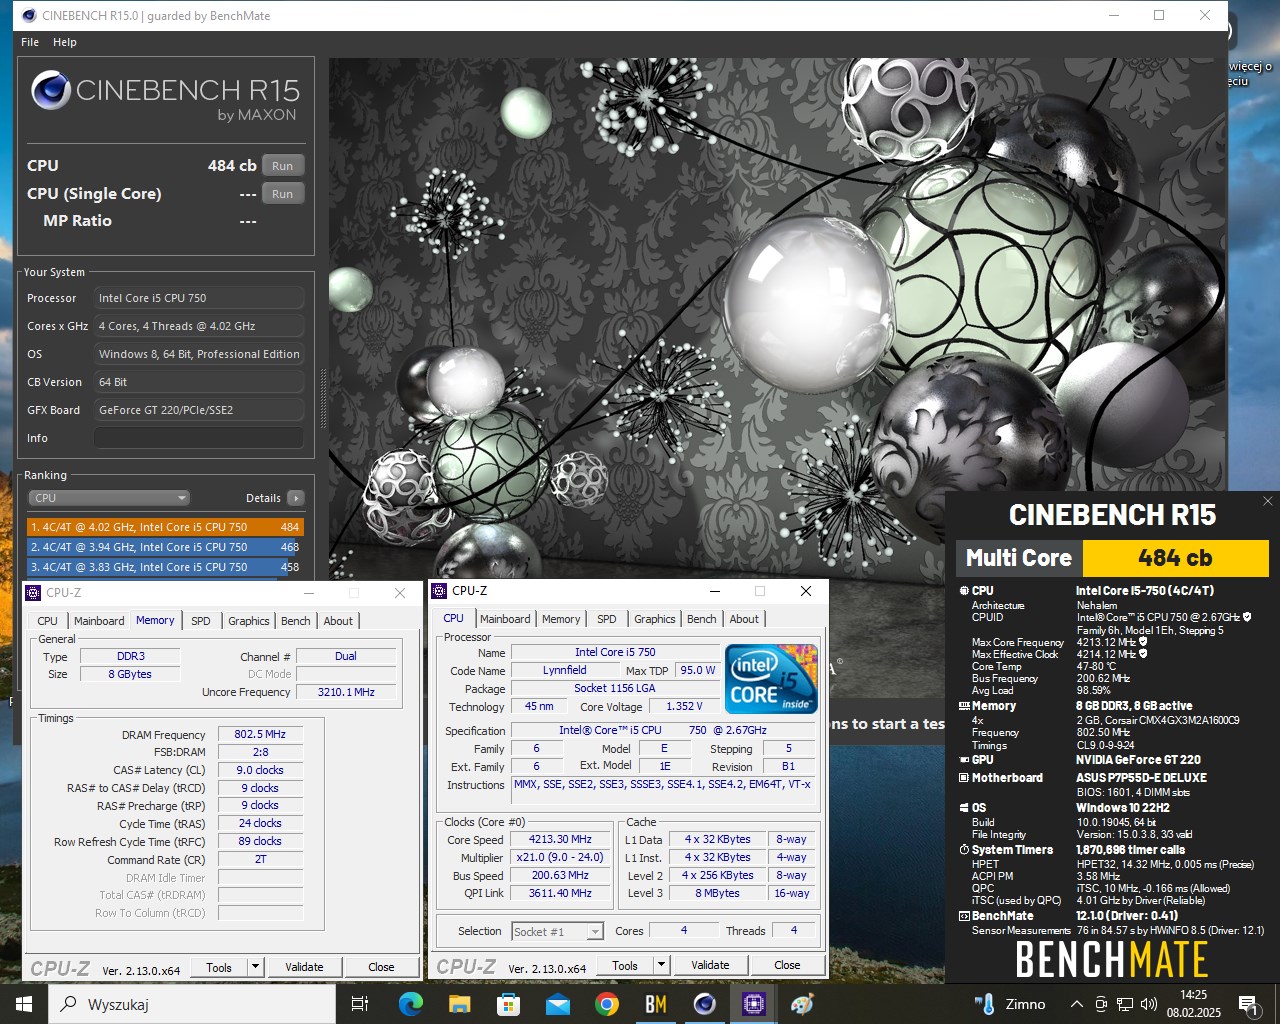The image size is (1280, 1024).
Task: Click the shield icon beside Max Effective Clock
Action: coord(1143,654)
